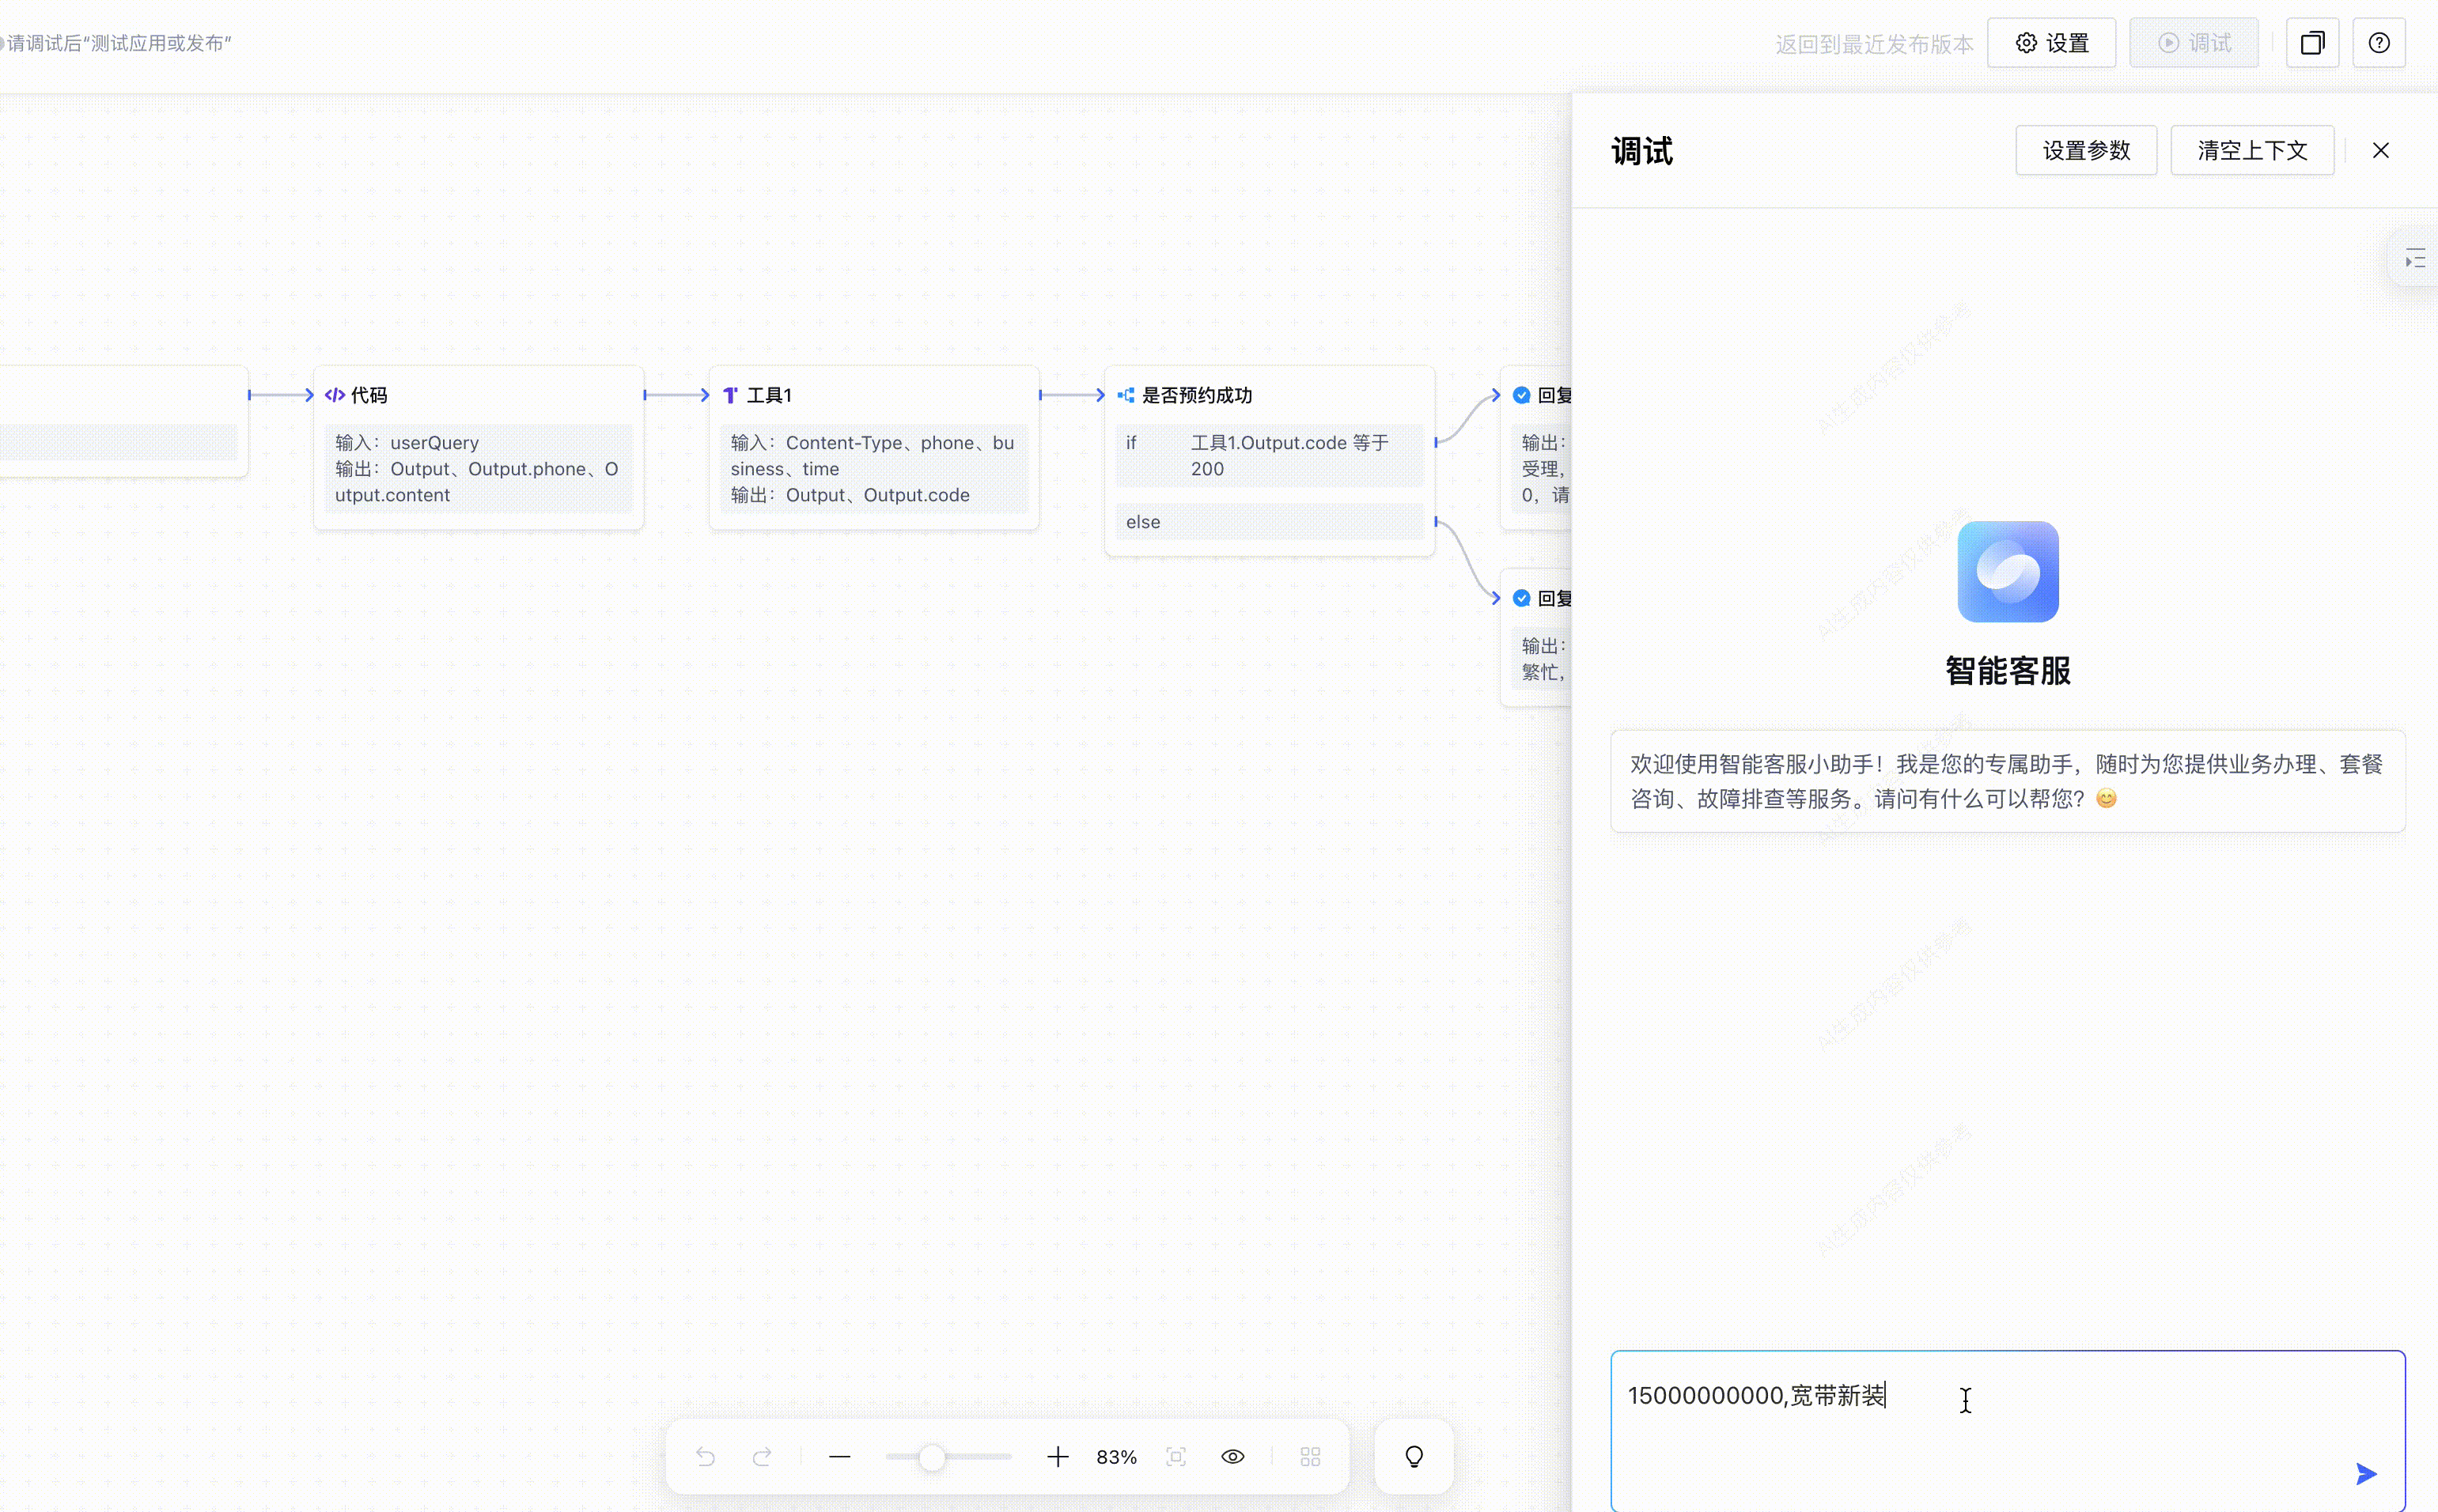Send message with blue arrow icon
Screen dimensions: 2438x1512
2365,1474
